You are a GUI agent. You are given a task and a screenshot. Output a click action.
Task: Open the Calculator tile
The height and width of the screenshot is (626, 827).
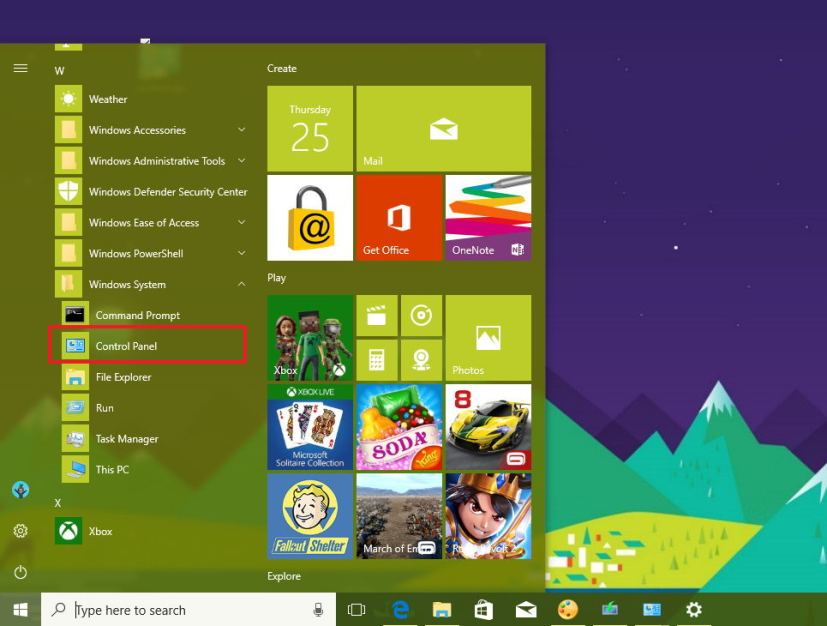377,360
